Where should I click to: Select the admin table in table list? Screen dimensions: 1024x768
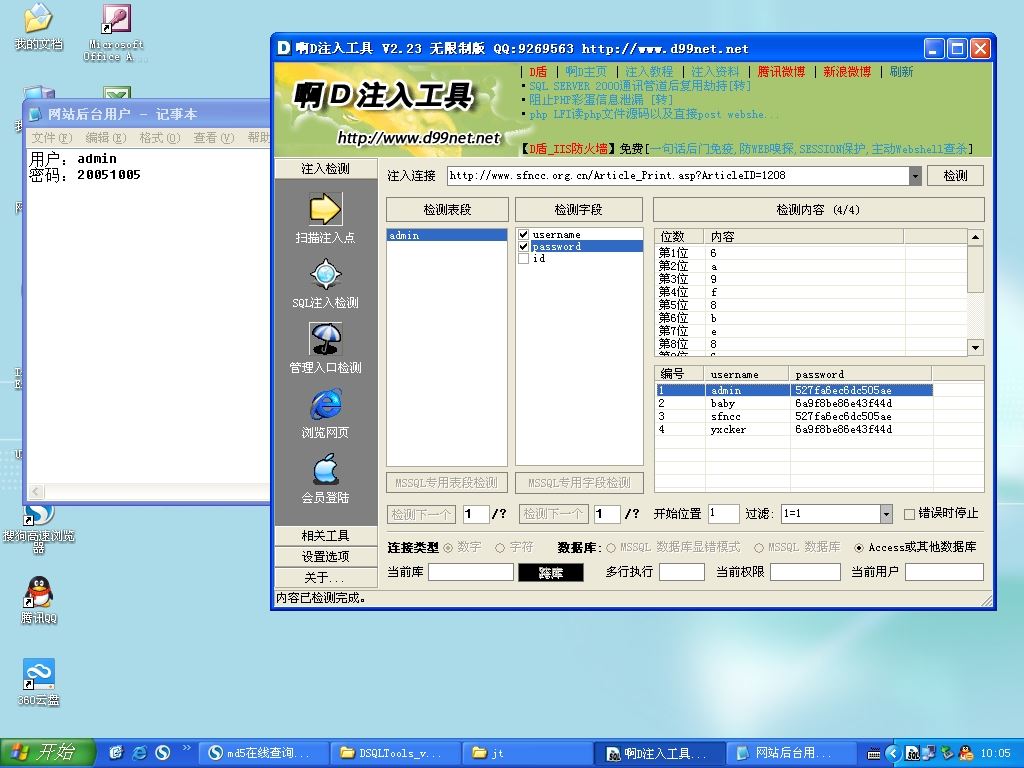click(447, 235)
